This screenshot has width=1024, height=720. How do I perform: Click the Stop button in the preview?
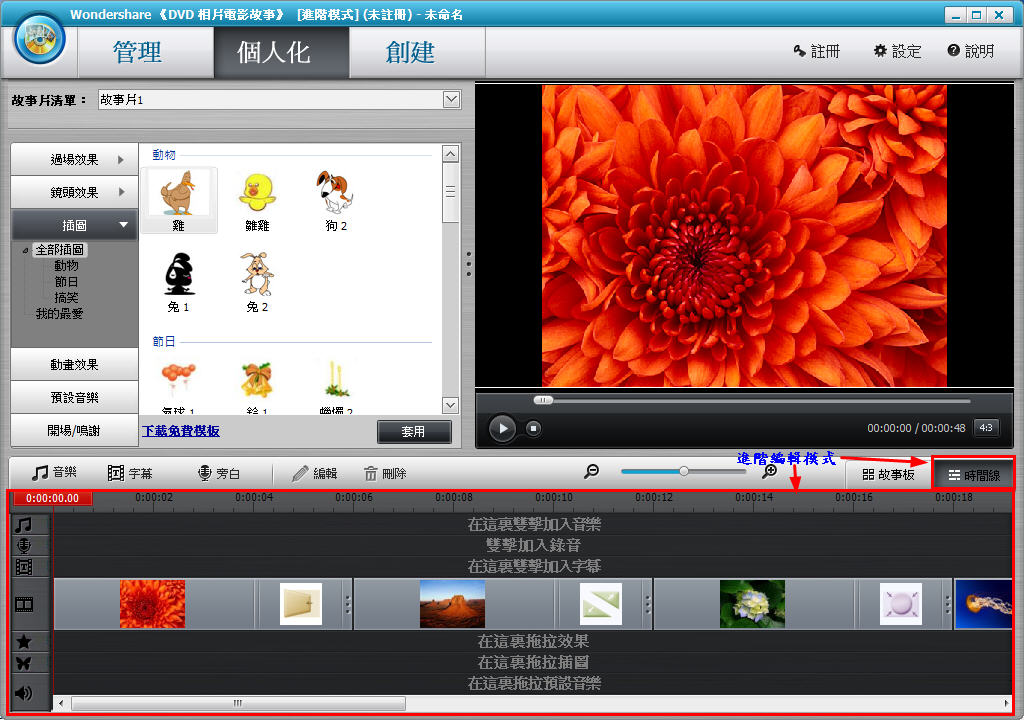(534, 429)
